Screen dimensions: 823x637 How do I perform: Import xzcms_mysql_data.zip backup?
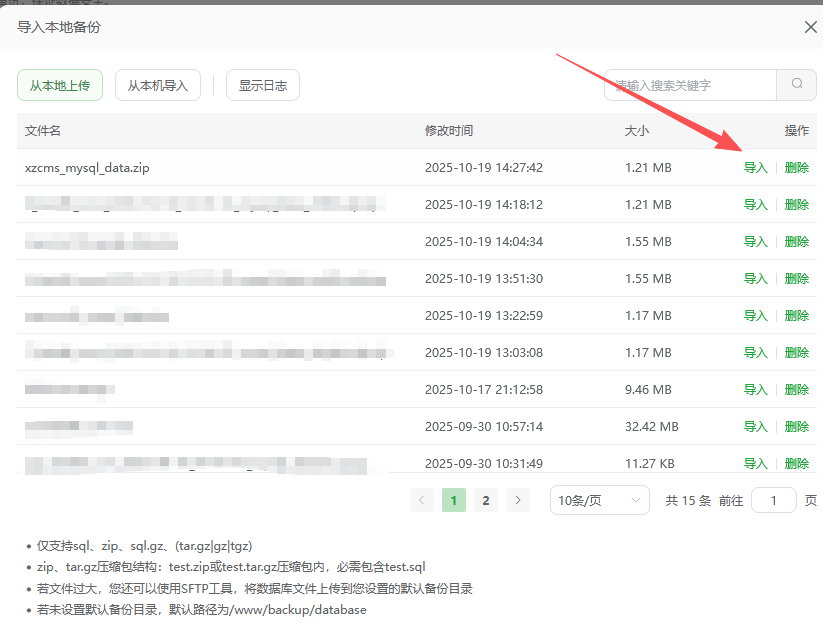[x=755, y=168]
